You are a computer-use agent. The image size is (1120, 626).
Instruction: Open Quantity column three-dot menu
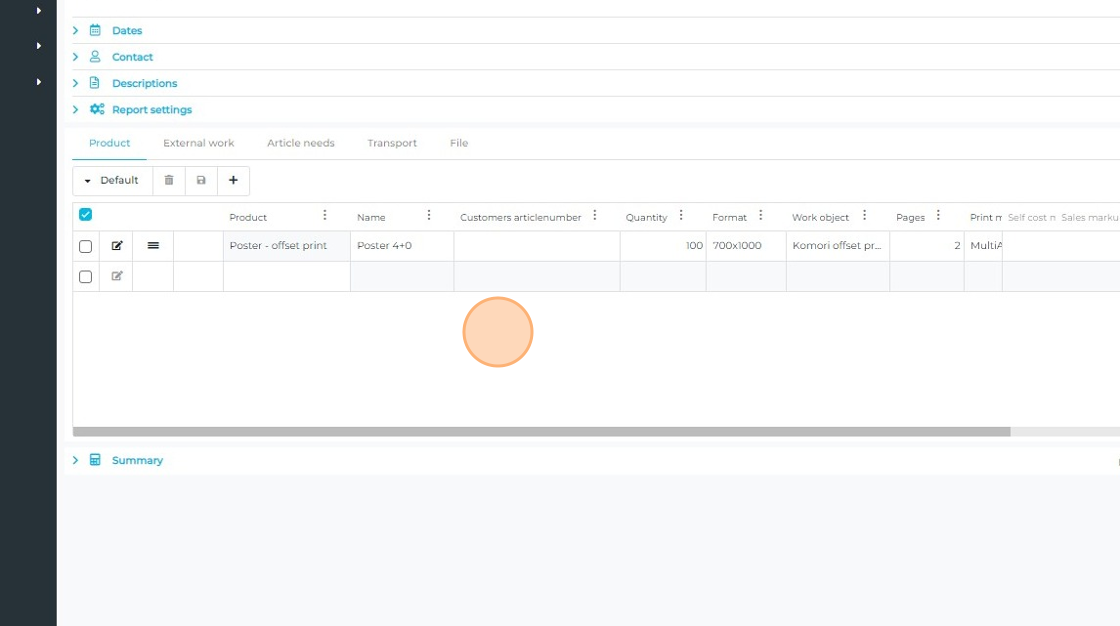pyautogui.click(x=681, y=216)
